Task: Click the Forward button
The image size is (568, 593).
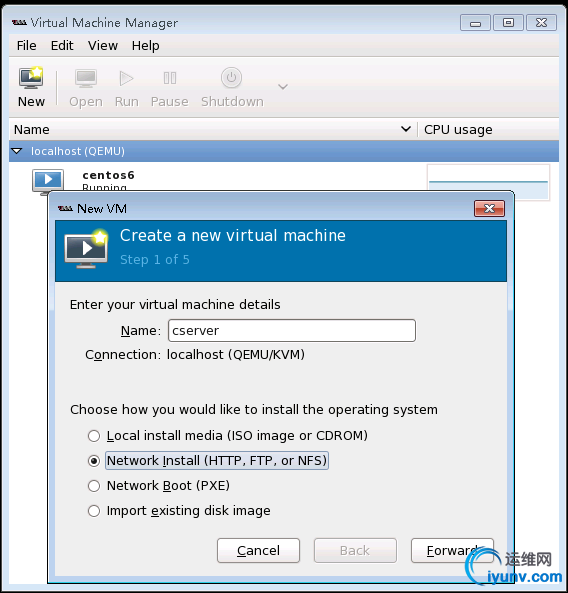Action: coord(452,551)
